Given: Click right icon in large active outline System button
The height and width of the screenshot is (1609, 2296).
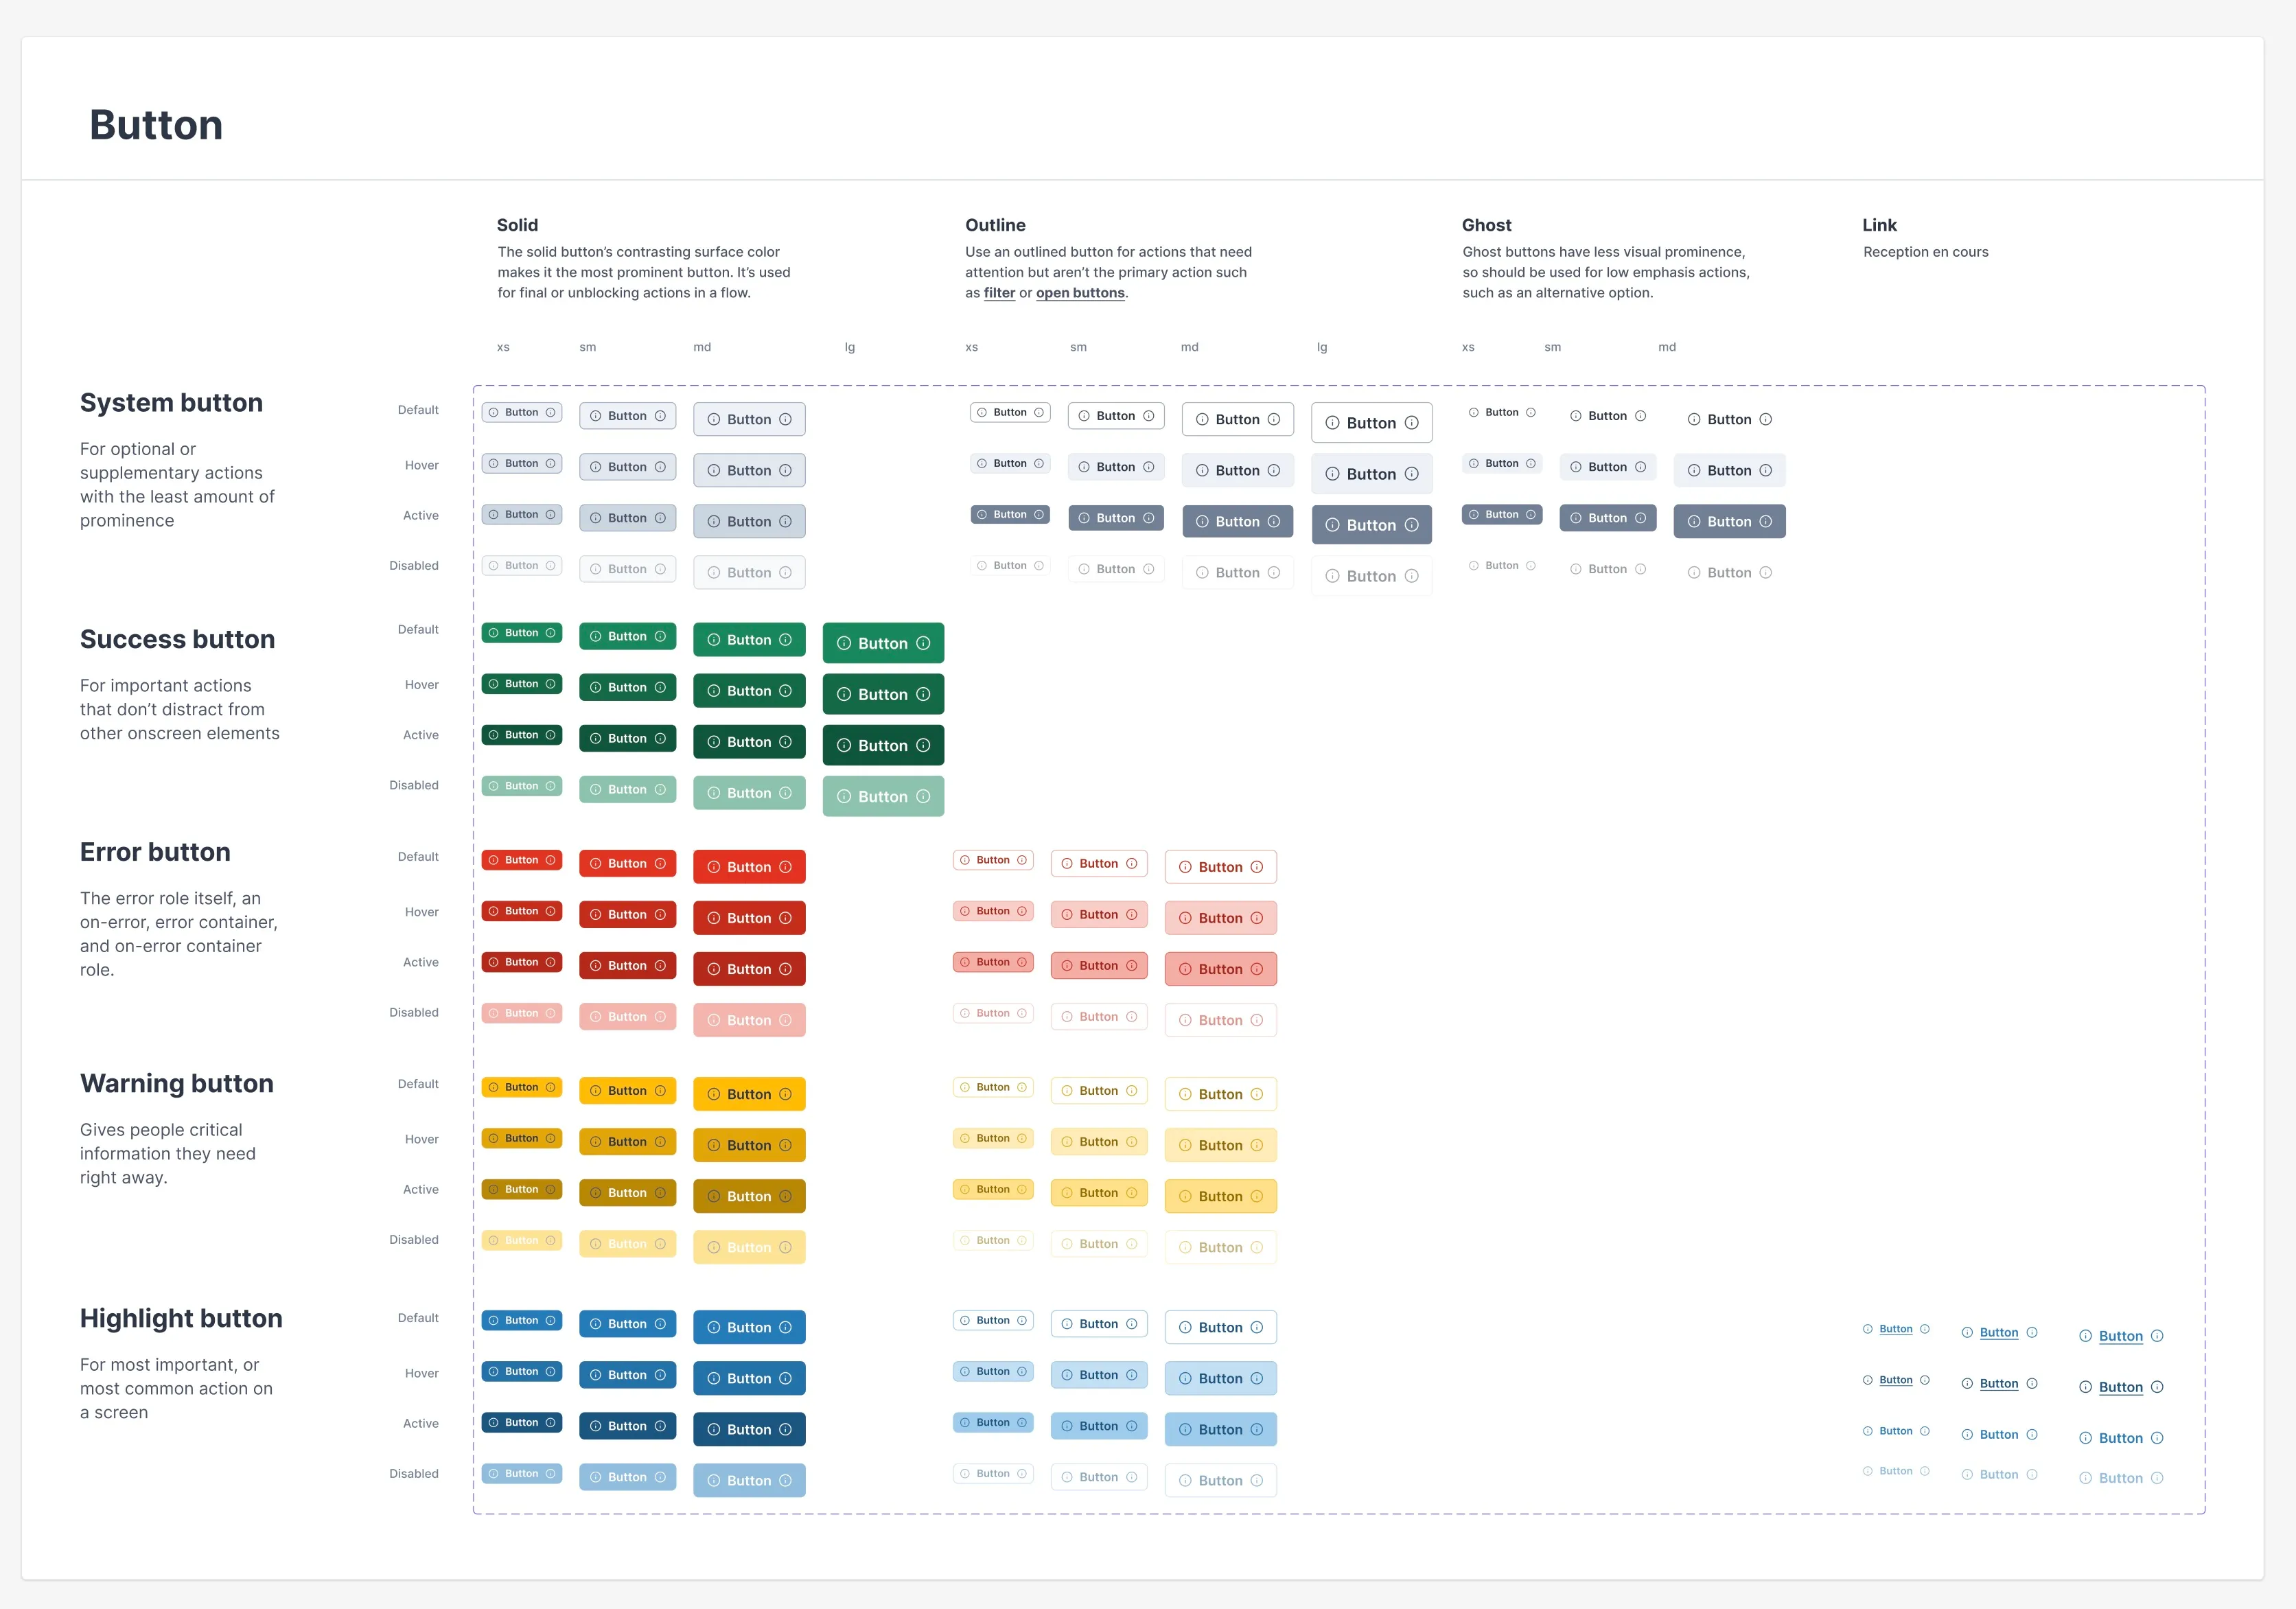Looking at the screenshot, I should pos(1411,525).
